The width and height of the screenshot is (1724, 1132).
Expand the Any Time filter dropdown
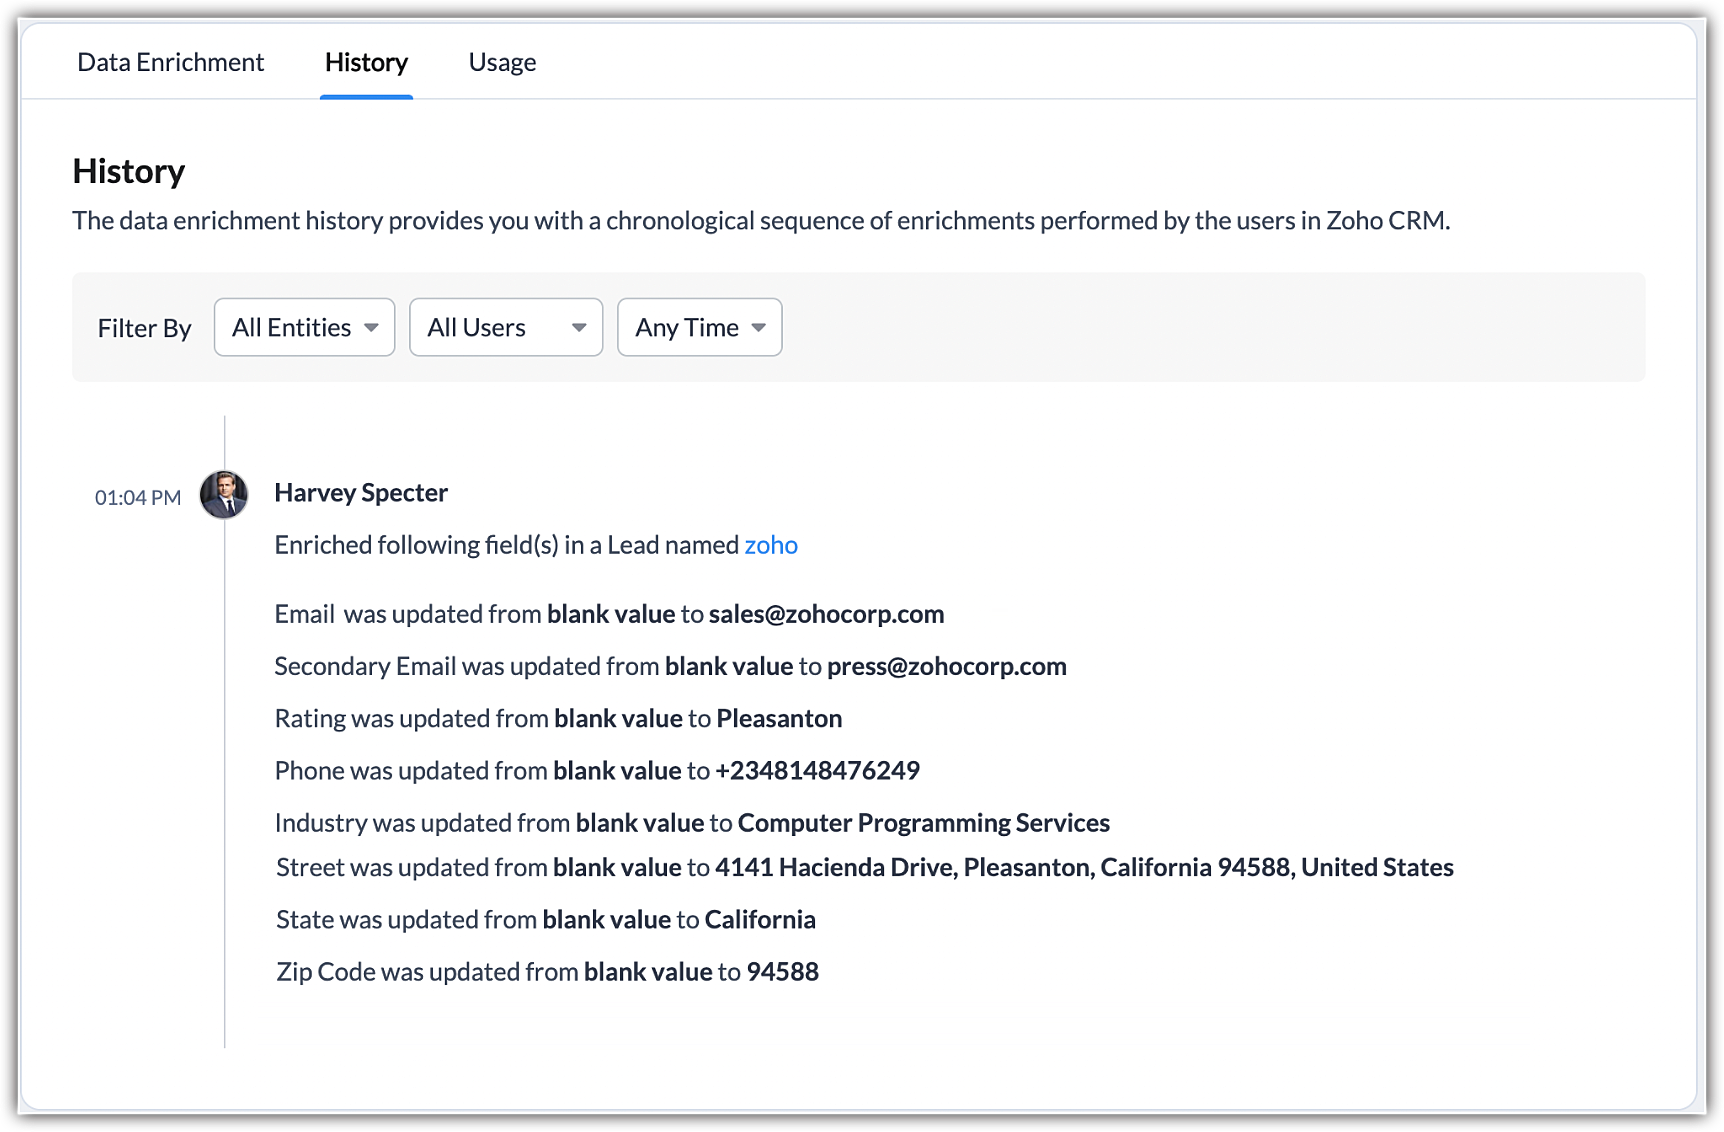point(699,327)
